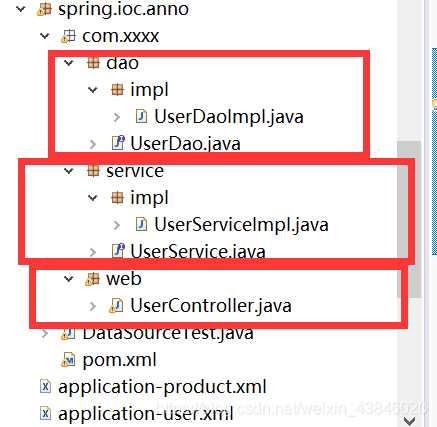Click the UserDao.java interface file icon
This screenshot has height=427, width=437.
click(x=118, y=143)
